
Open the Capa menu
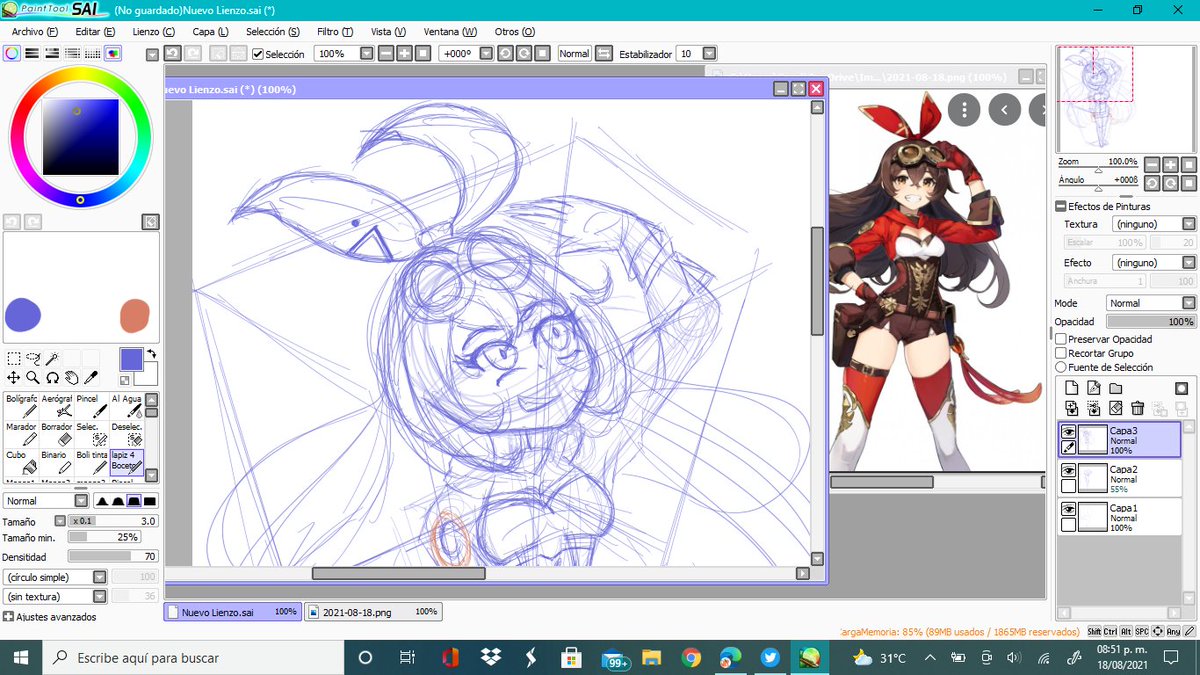tap(210, 32)
